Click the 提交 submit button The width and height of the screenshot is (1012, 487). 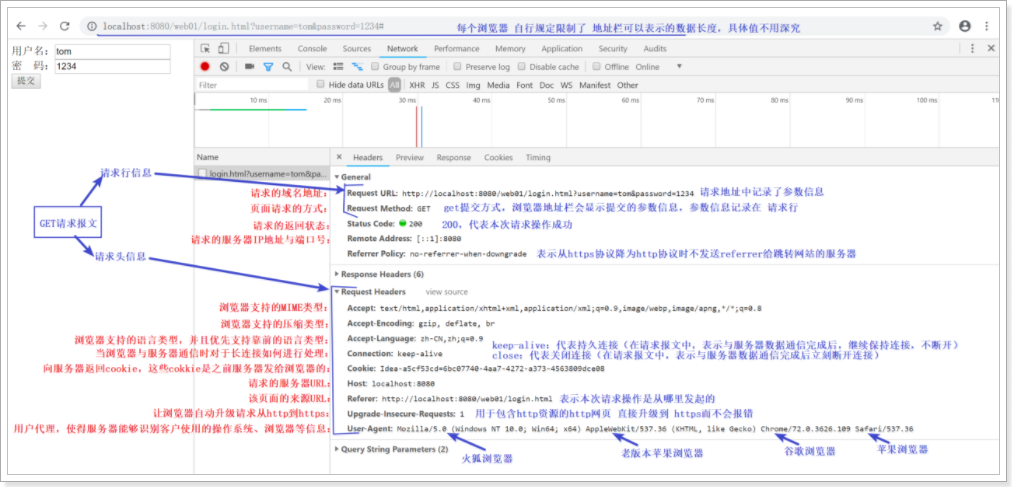[x=26, y=81]
